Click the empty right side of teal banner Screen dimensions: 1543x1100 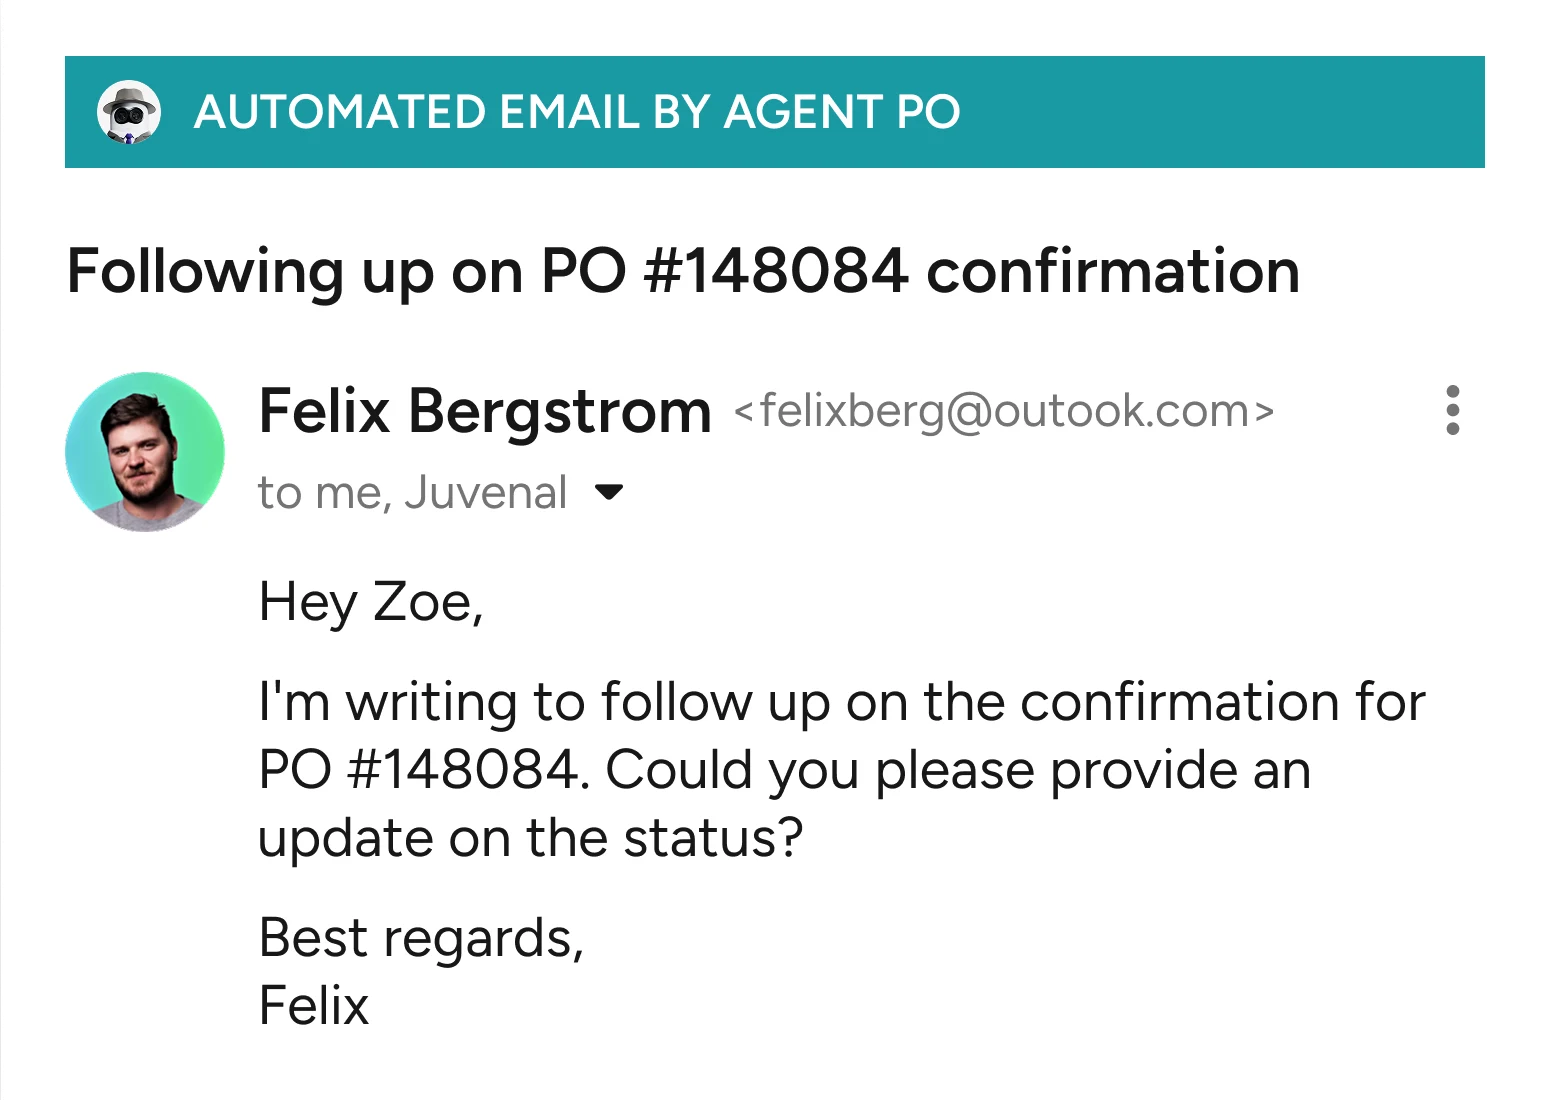[1250, 112]
